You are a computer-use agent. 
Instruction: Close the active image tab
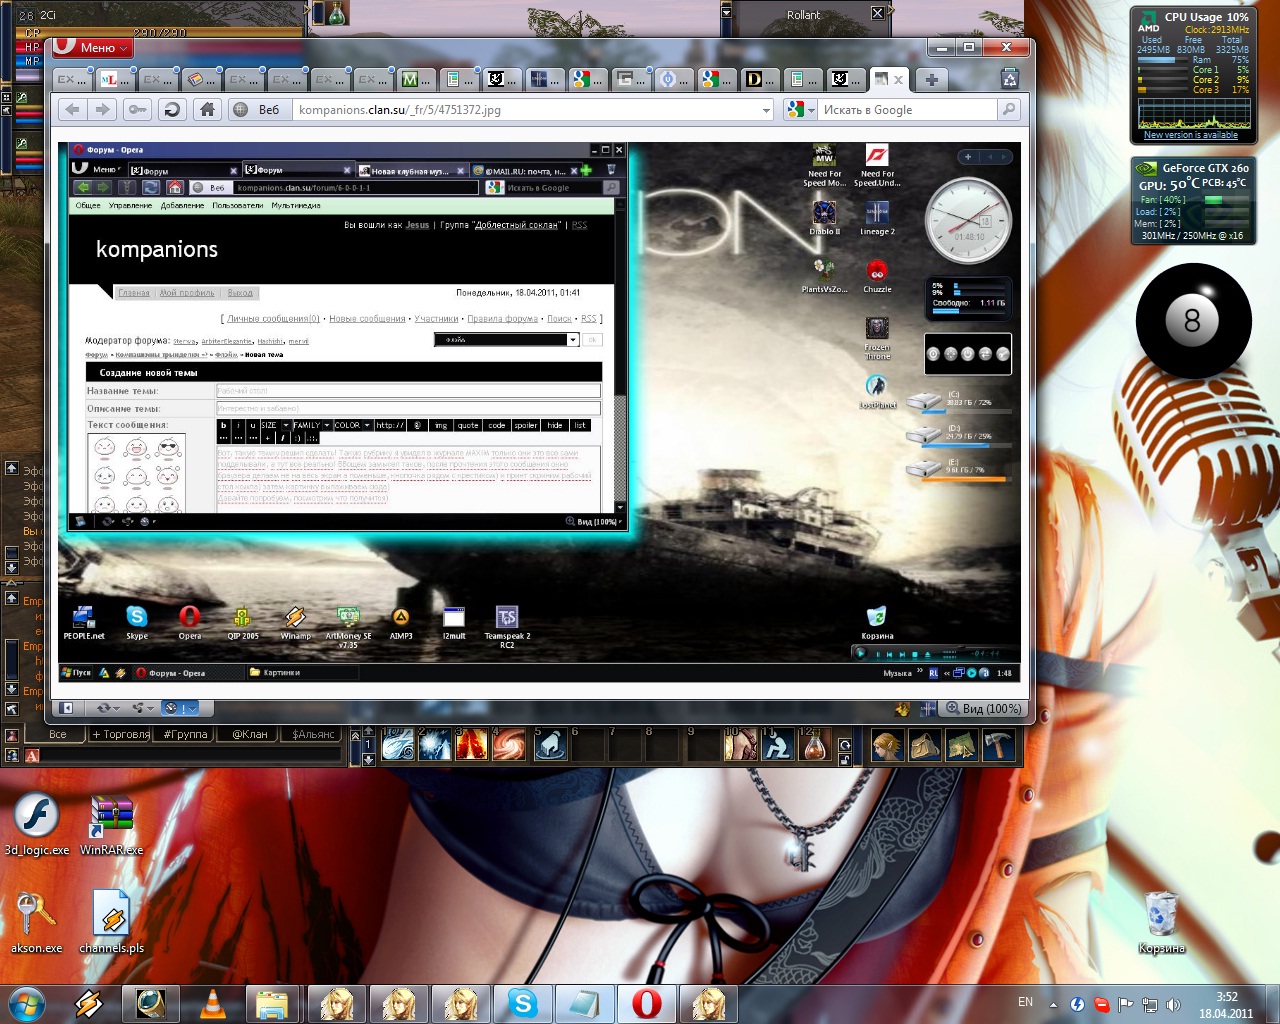pos(898,79)
